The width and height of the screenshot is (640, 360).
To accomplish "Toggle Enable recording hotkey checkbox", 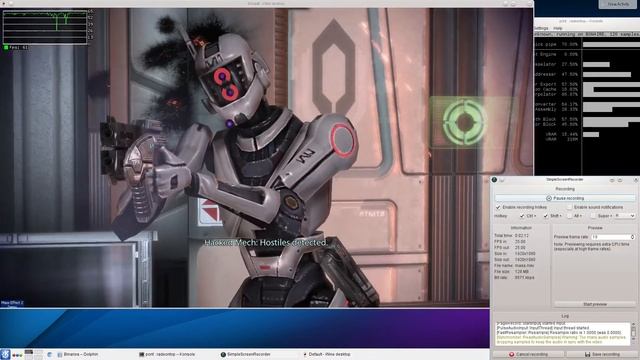I will point(498,207).
